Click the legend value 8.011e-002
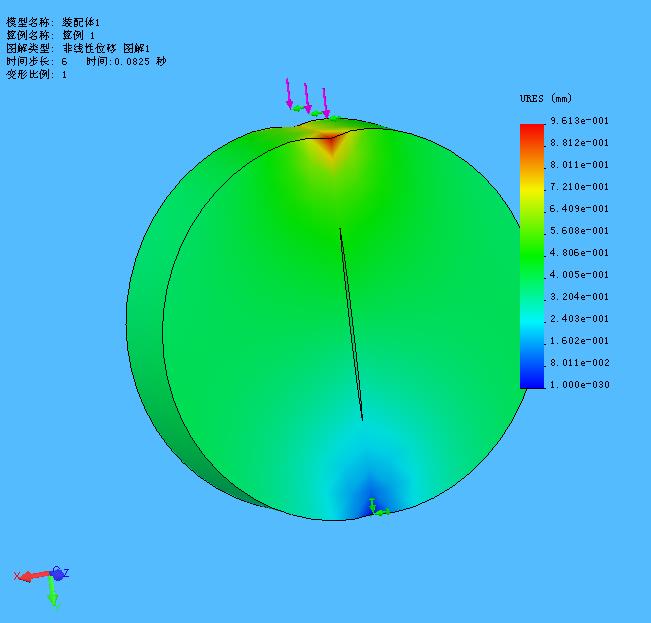Viewport: 651px width, 623px height. pos(579,363)
